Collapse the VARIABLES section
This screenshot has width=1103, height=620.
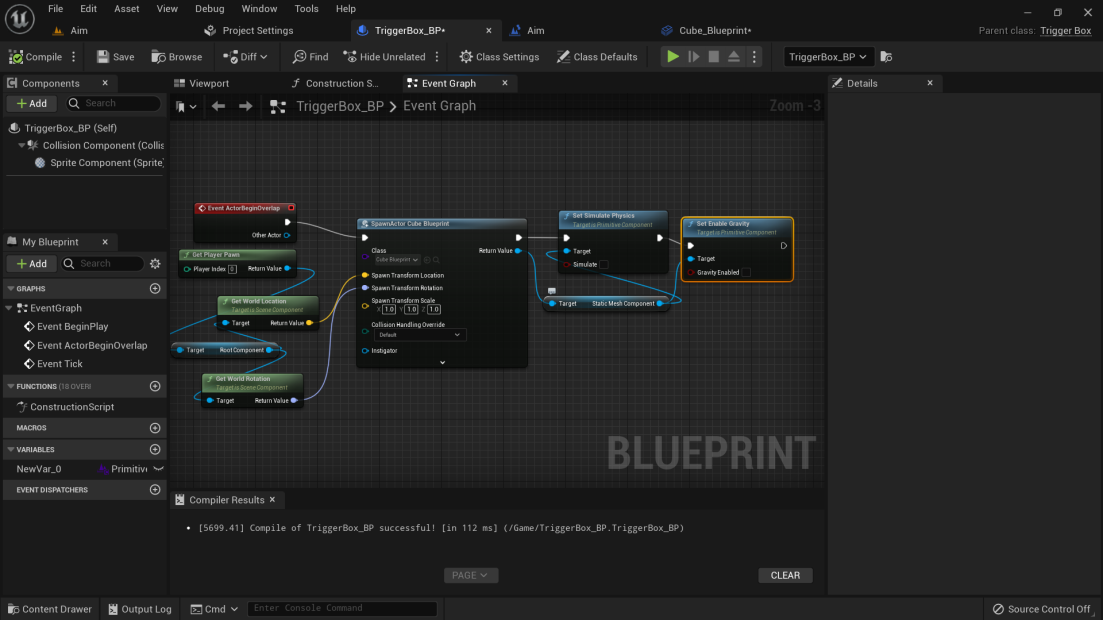coord(11,449)
